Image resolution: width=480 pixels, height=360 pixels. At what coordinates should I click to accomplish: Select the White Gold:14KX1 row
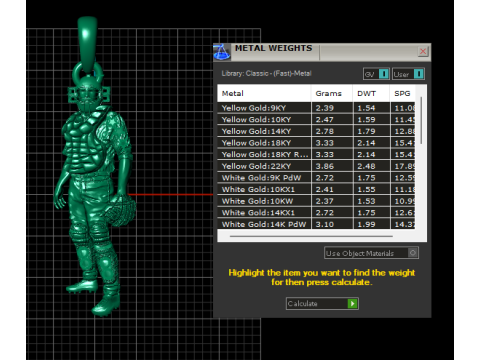click(x=316, y=213)
